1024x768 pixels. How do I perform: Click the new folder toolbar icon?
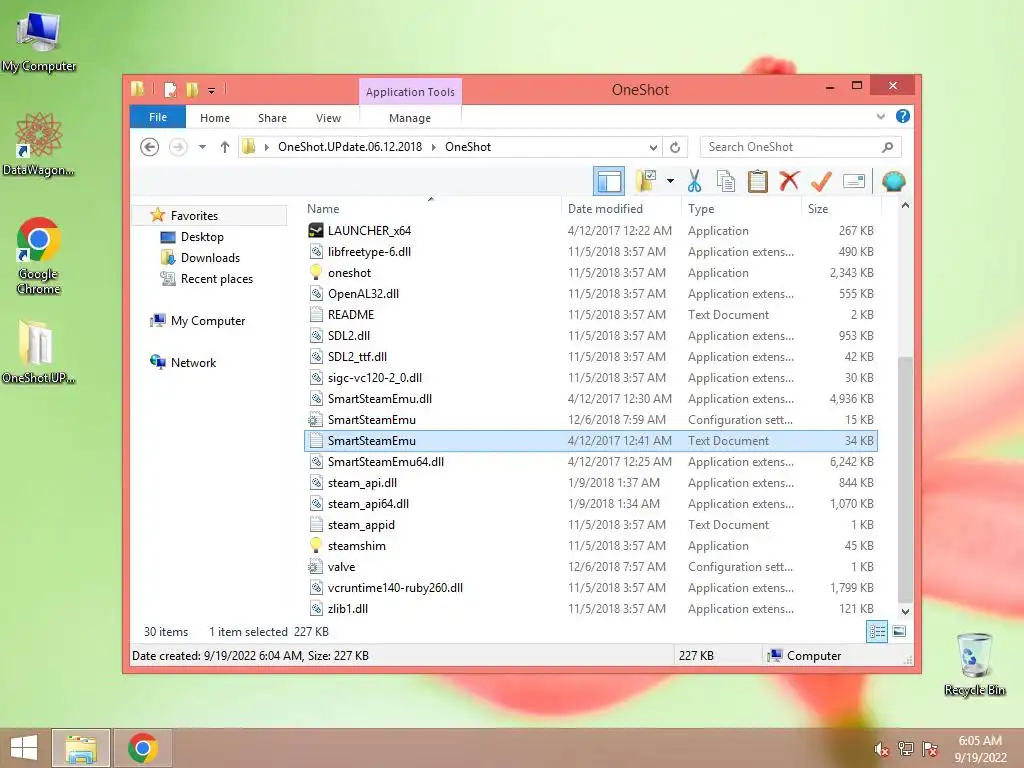click(x=646, y=182)
